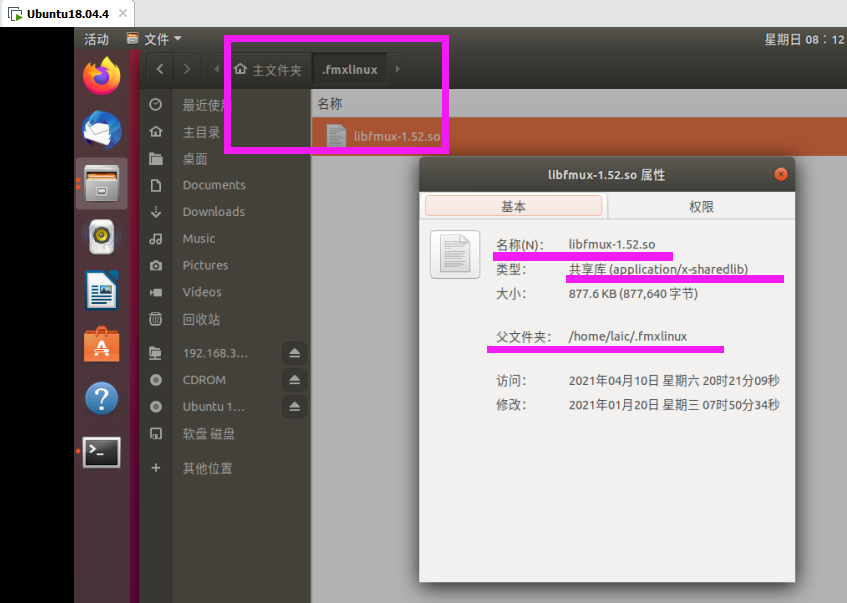Click the back navigation arrow

click(160, 69)
